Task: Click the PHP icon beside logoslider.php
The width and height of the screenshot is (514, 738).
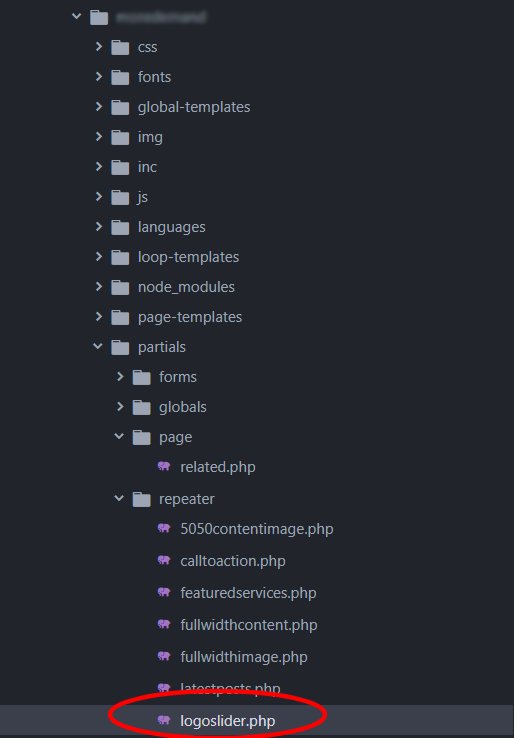Action: (164, 720)
